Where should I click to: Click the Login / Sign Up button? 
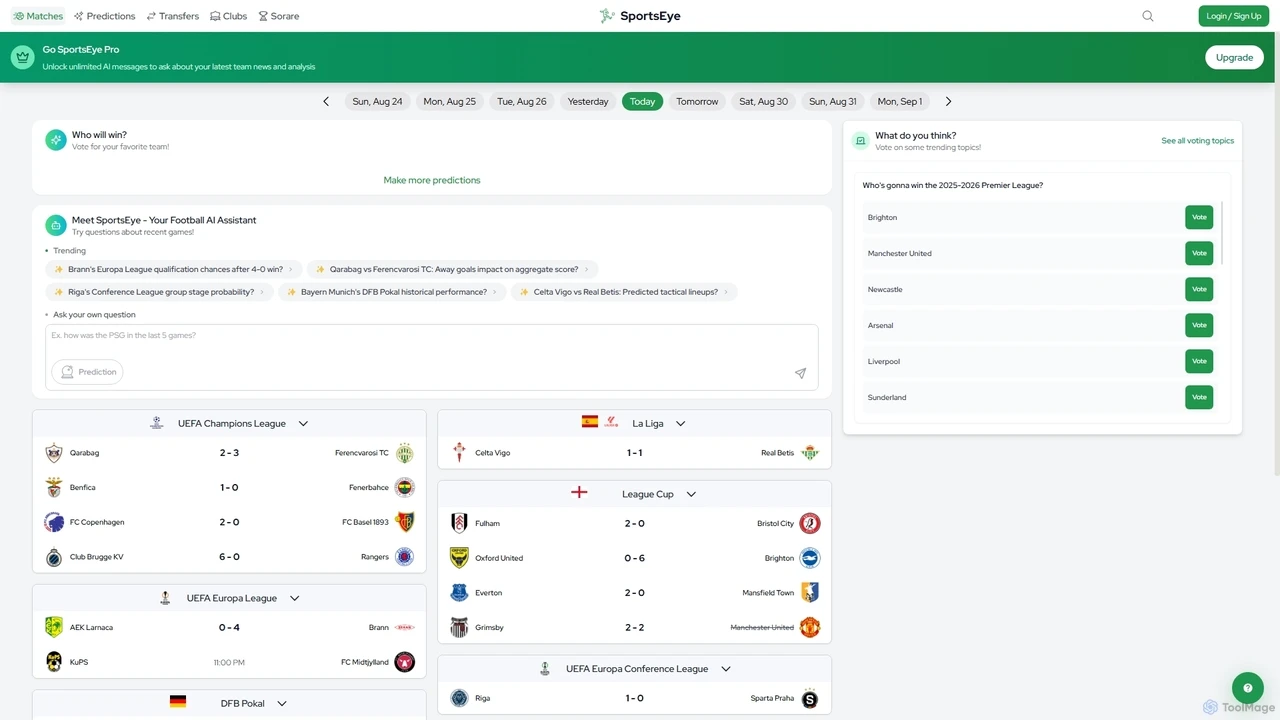tap(1234, 16)
